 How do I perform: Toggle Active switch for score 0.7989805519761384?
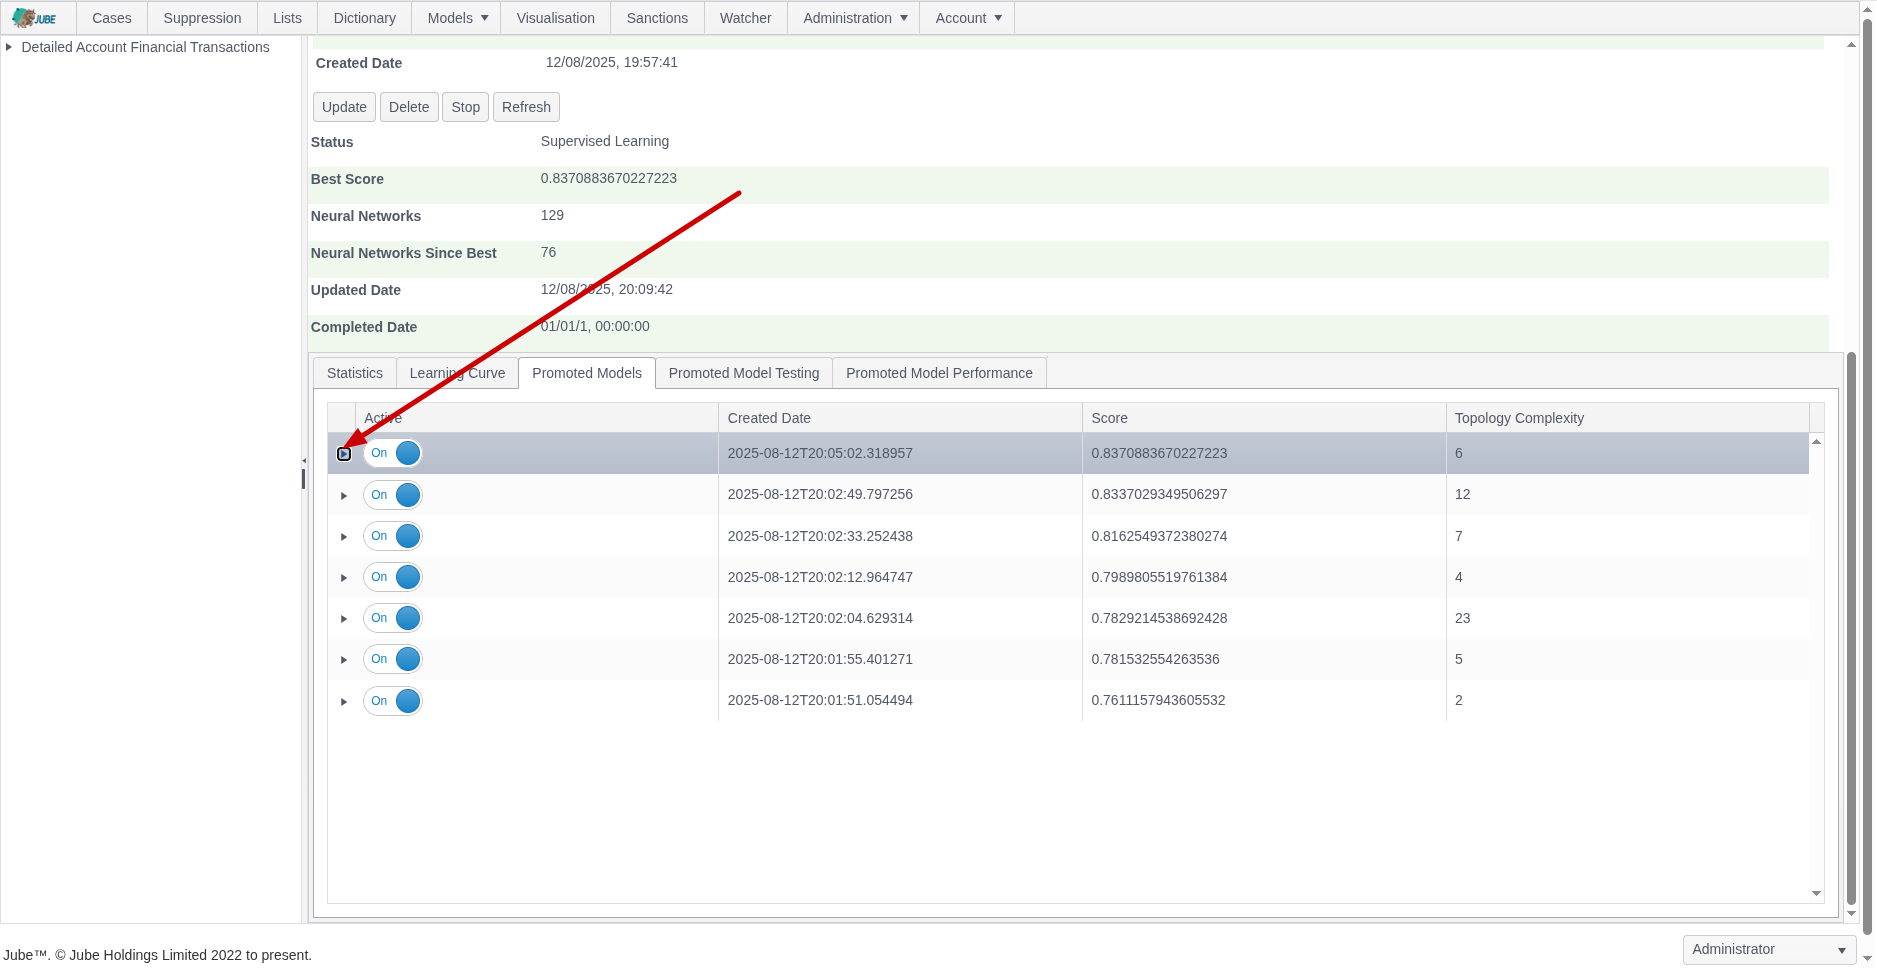(x=393, y=577)
